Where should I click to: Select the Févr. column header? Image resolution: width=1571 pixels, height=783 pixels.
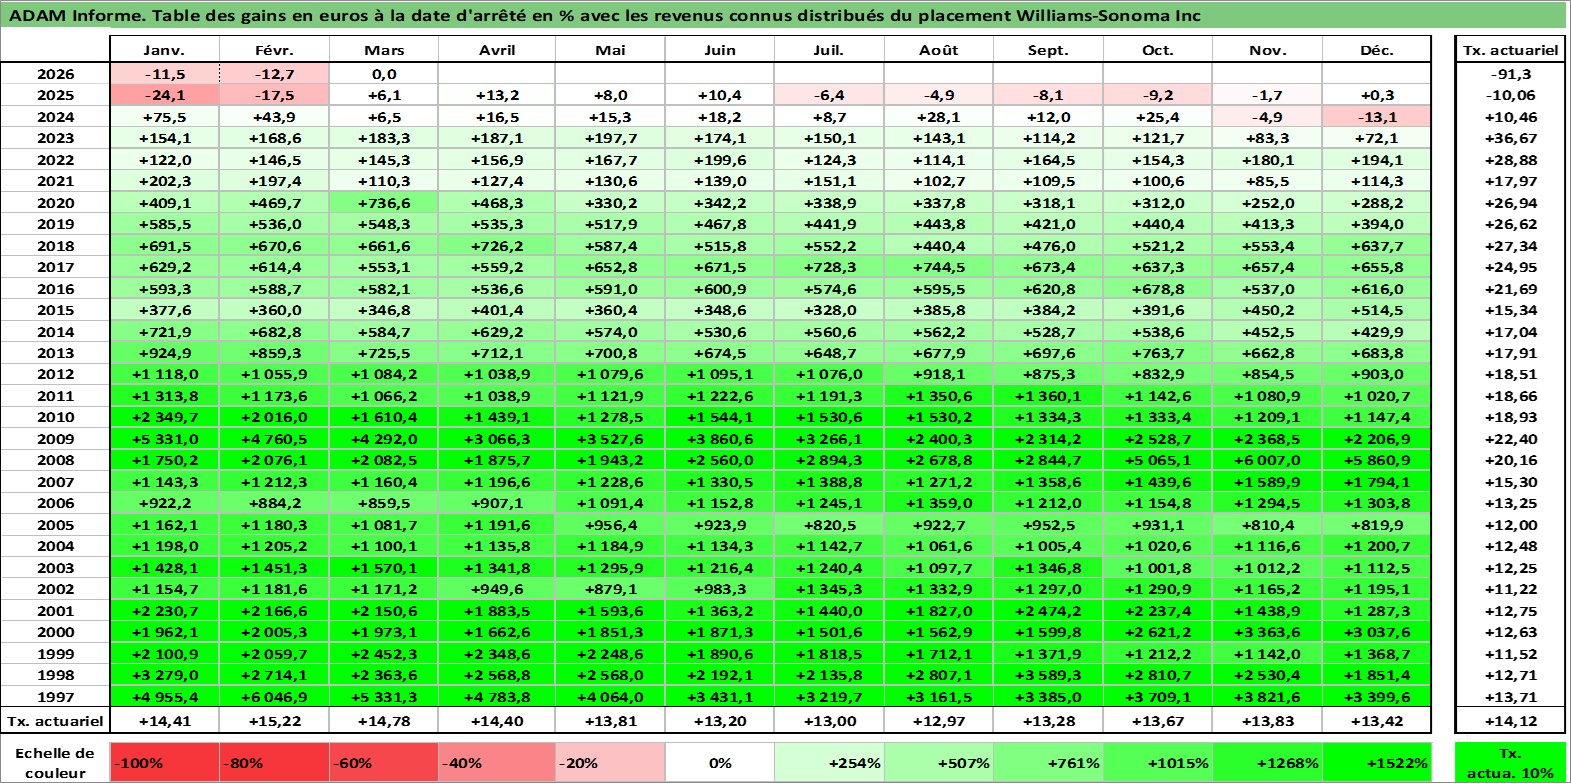point(274,50)
